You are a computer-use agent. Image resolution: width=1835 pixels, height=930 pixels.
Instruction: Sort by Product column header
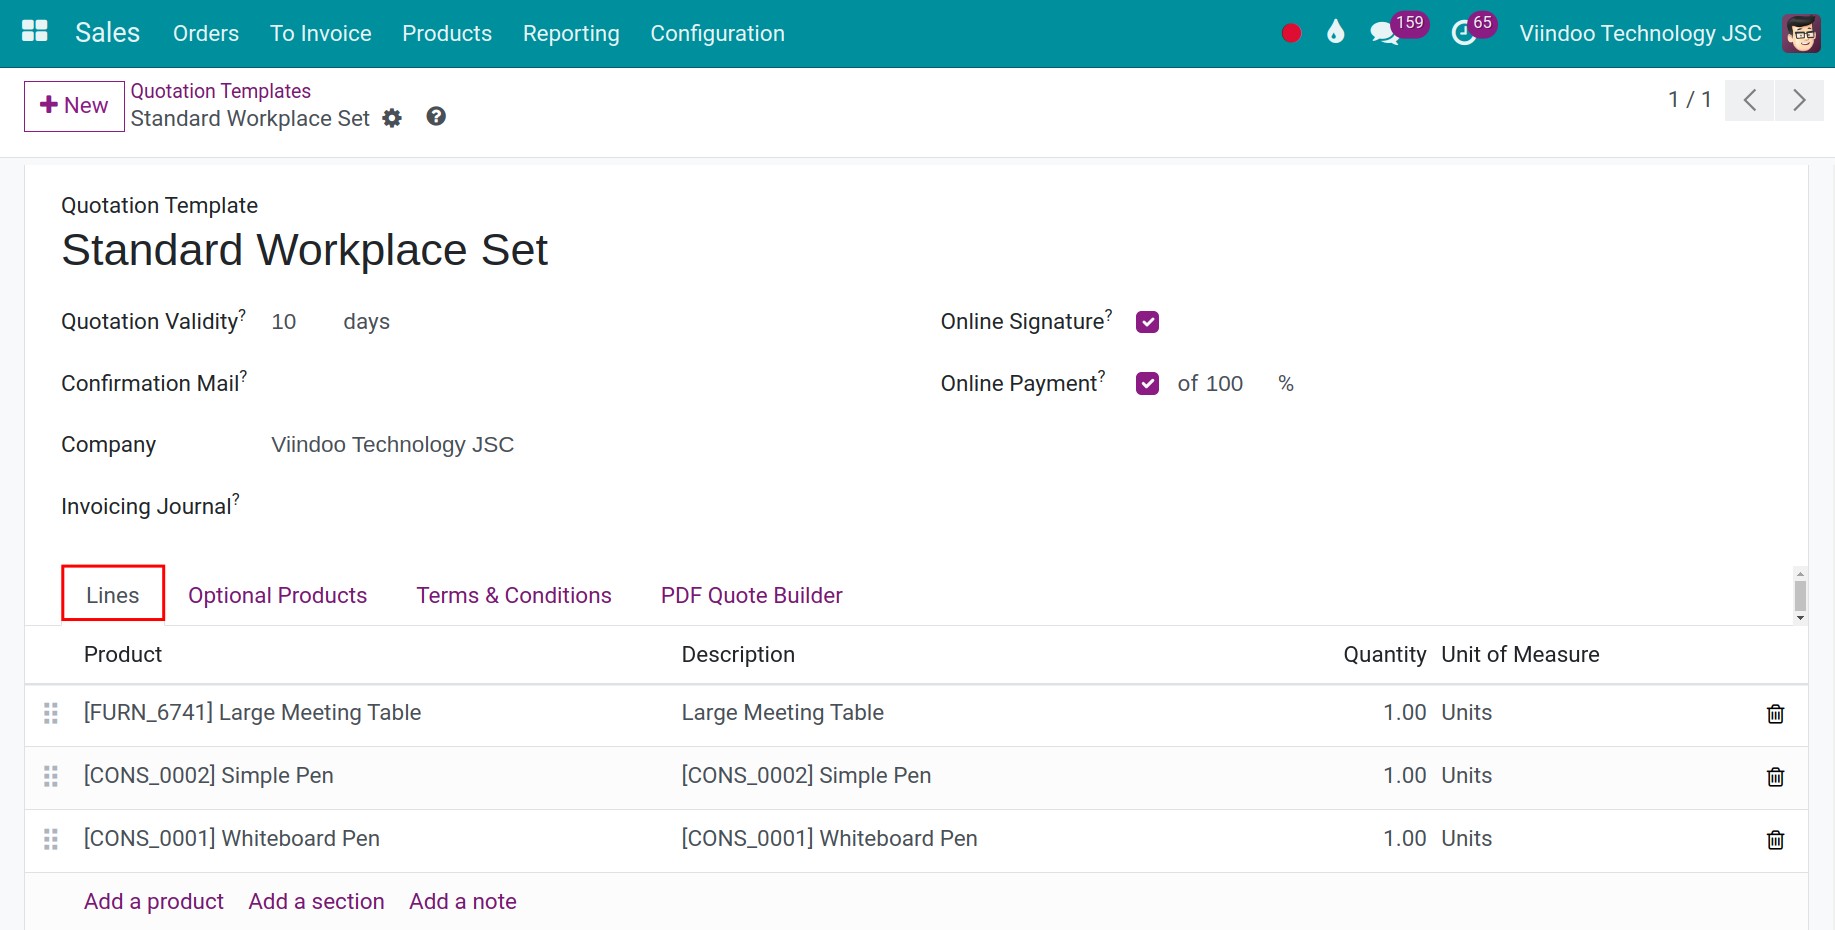click(123, 654)
